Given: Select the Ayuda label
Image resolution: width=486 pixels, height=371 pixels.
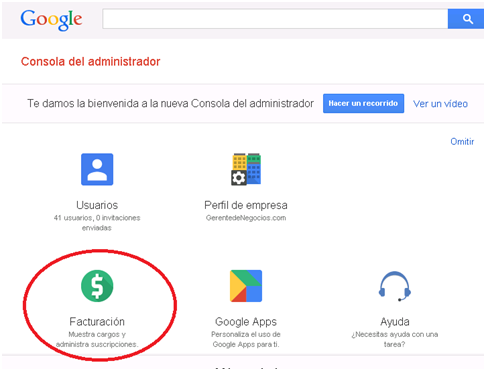Looking at the screenshot, I should click(x=395, y=322).
